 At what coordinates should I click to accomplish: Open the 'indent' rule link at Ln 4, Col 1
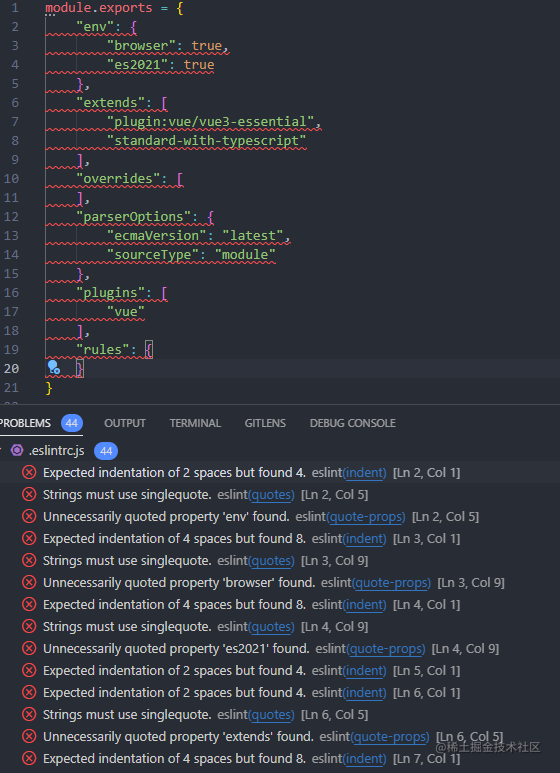point(365,604)
